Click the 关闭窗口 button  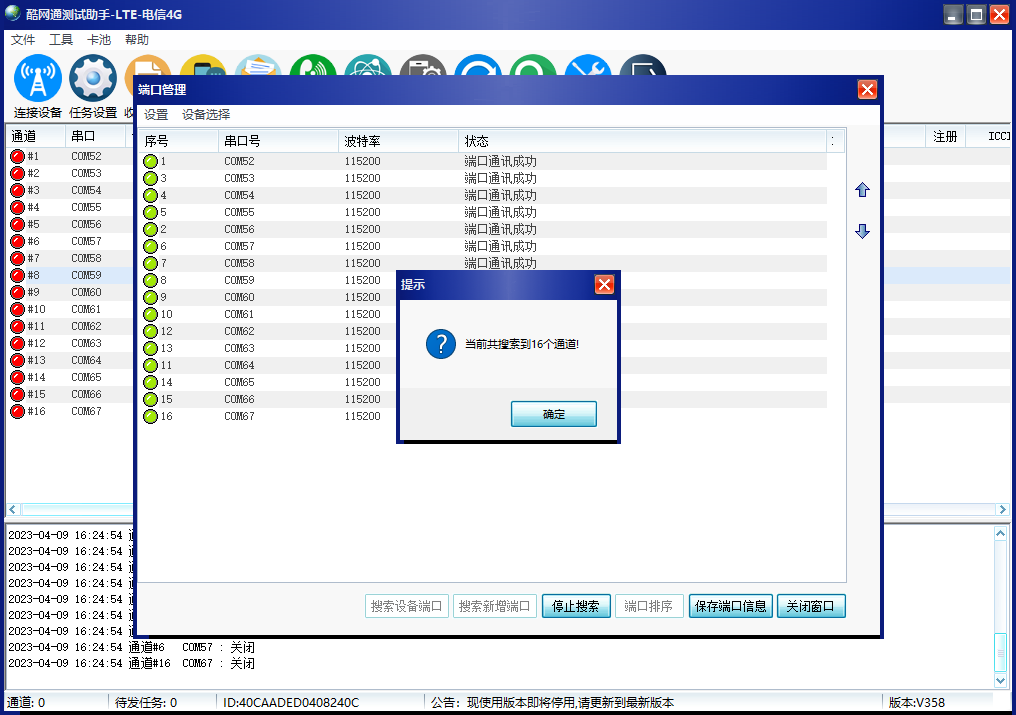click(811, 606)
